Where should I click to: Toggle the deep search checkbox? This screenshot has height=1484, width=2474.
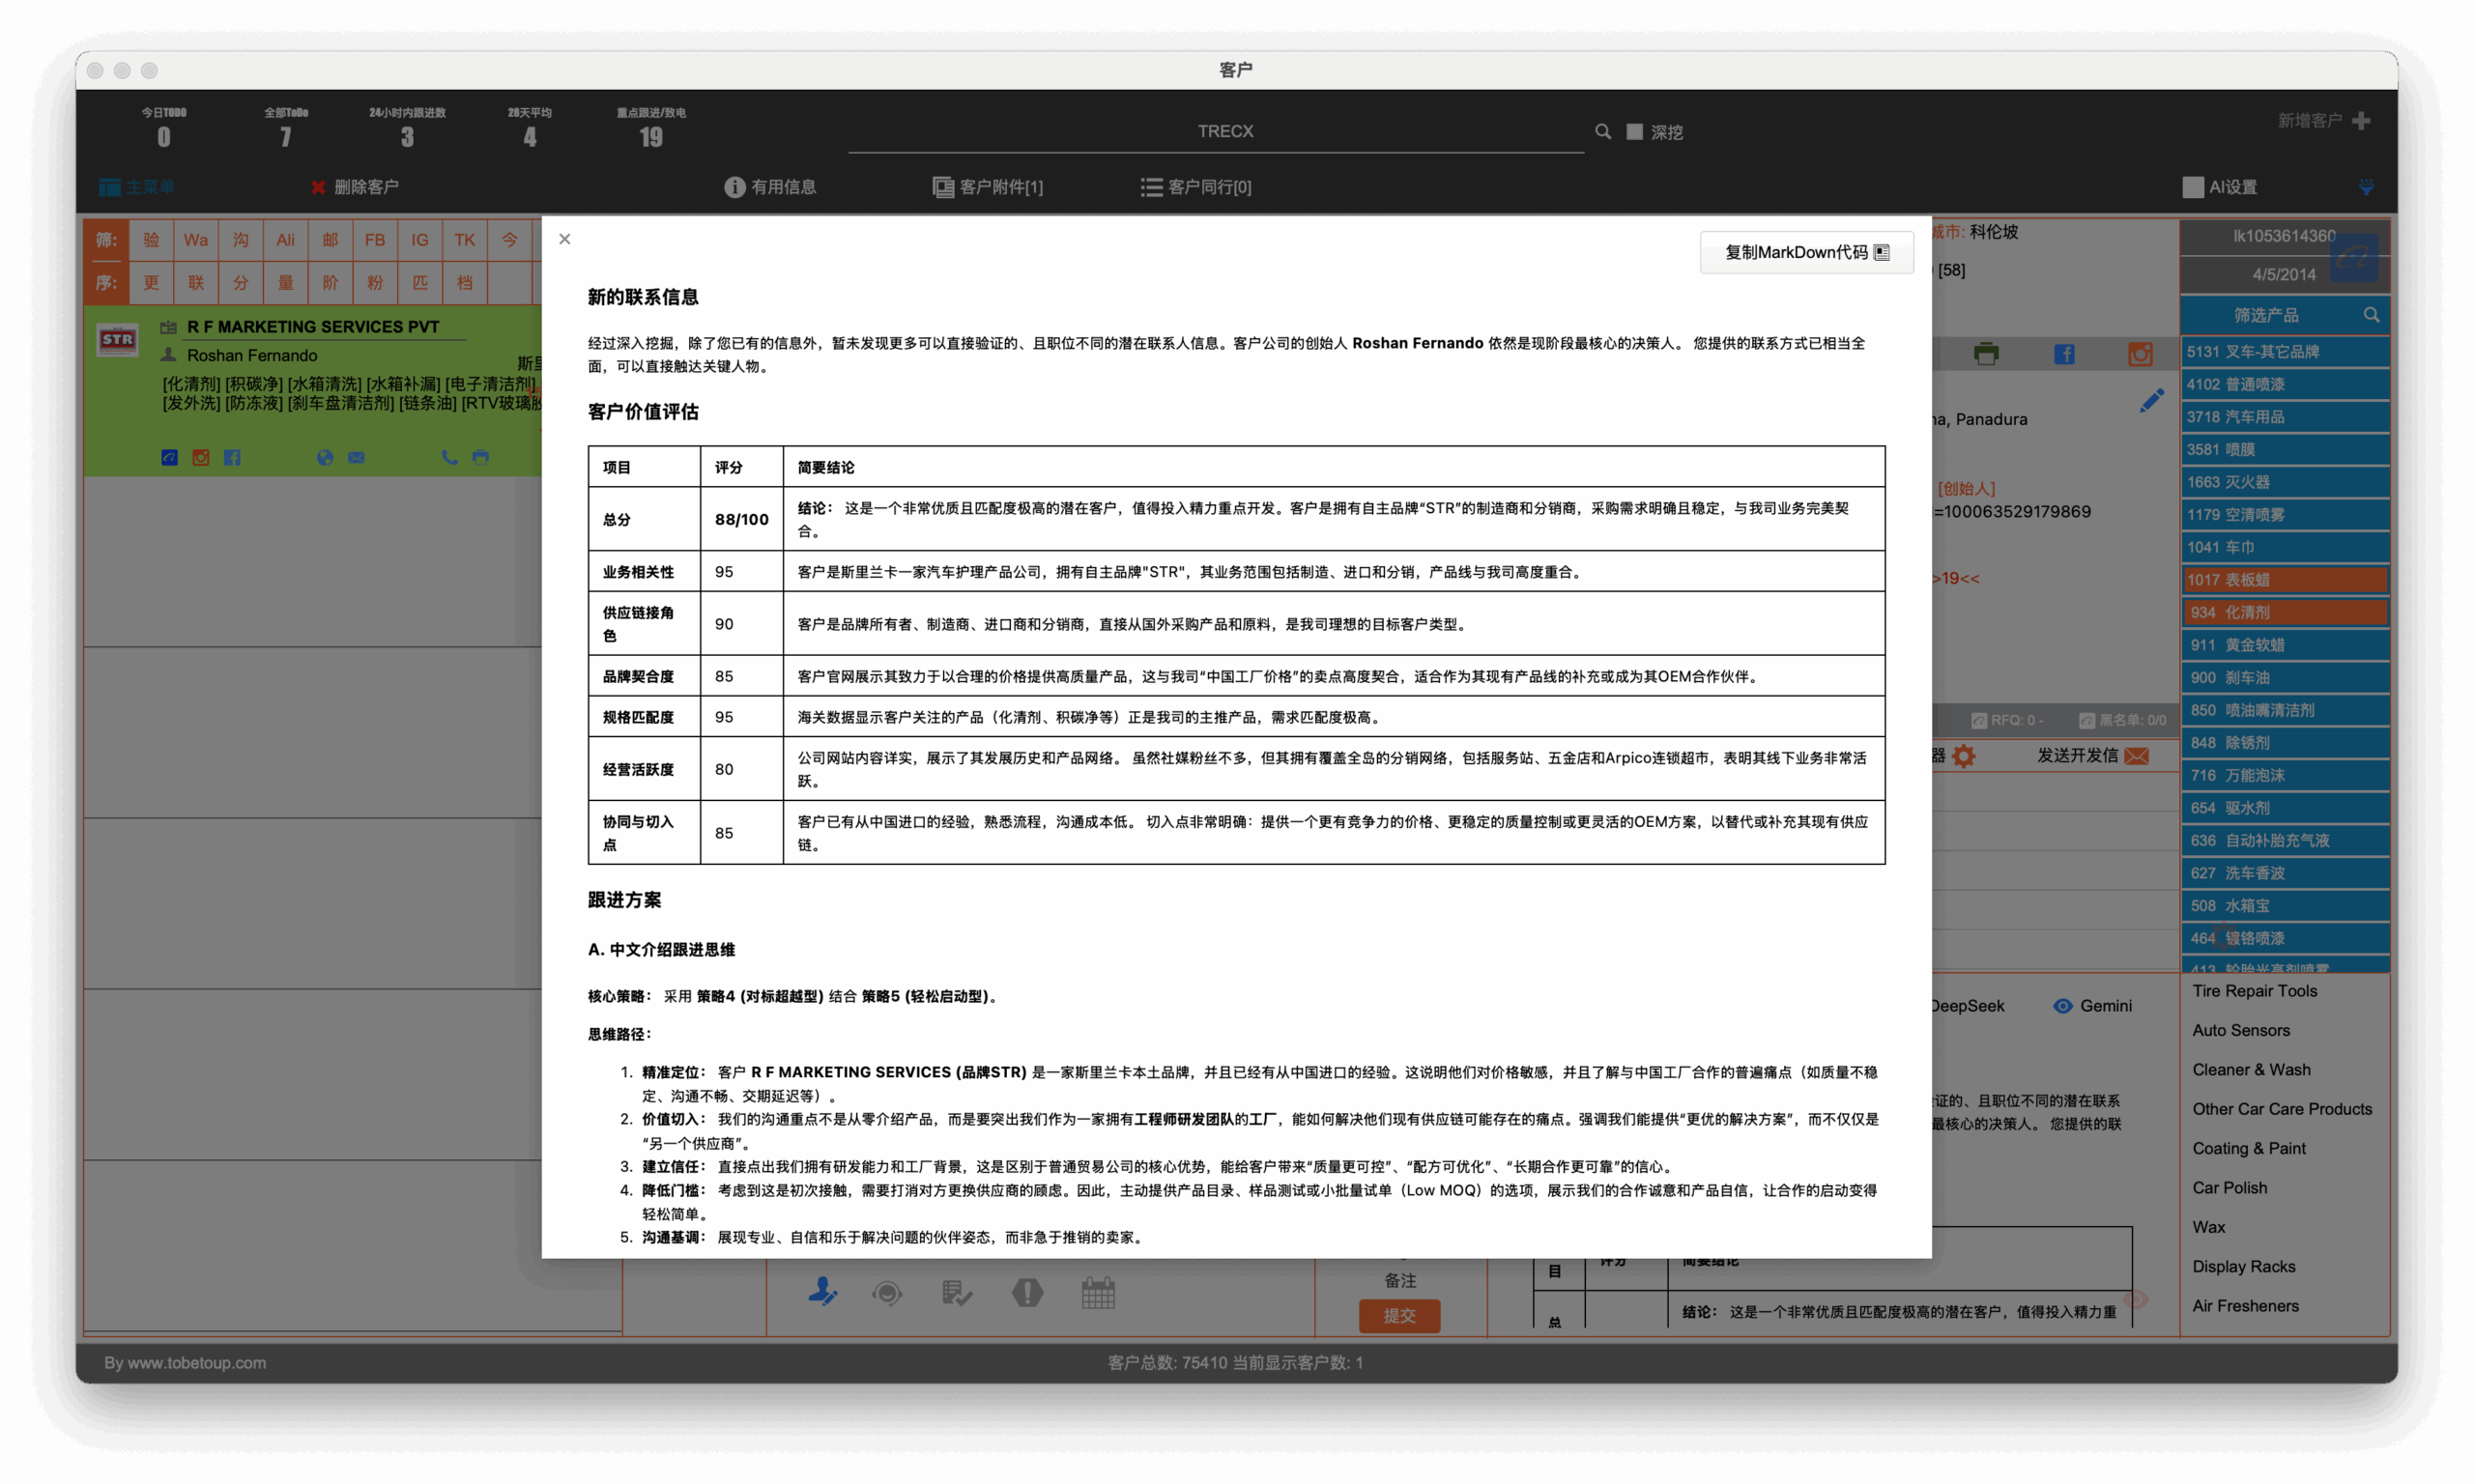pyautogui.click(x=1635, y=132)
